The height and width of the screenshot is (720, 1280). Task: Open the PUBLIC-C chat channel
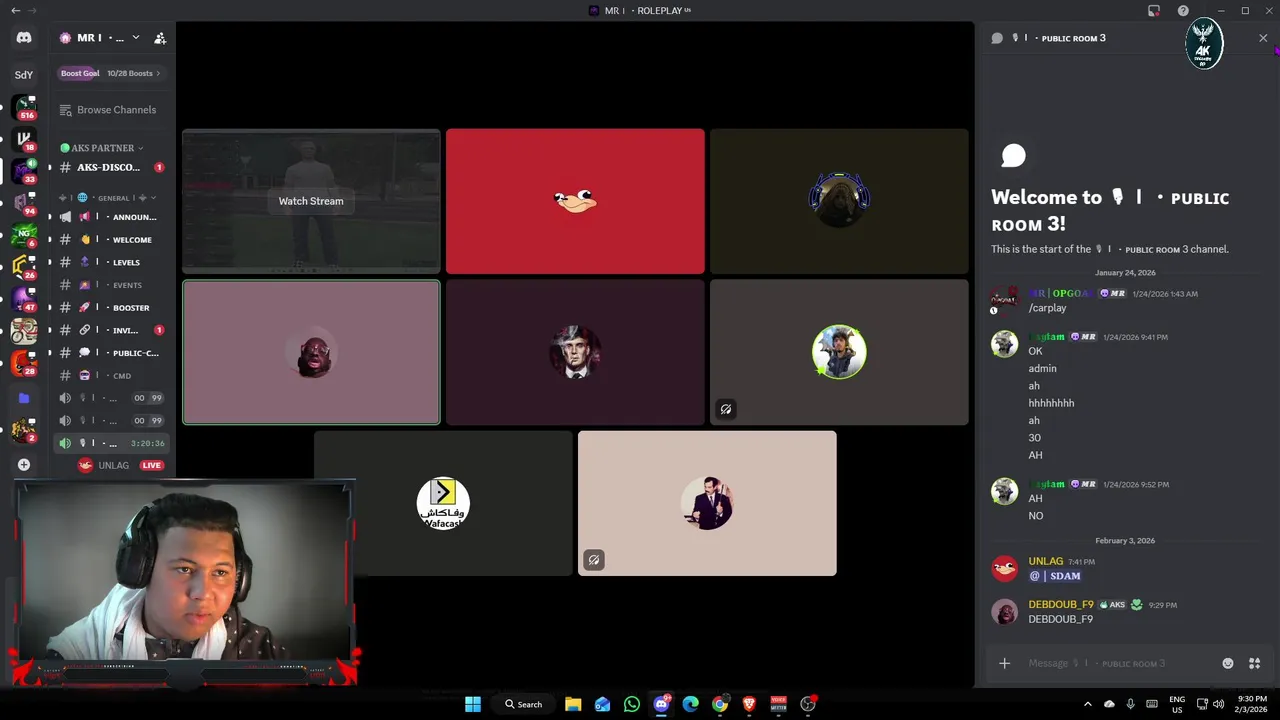tap(112, 353)
